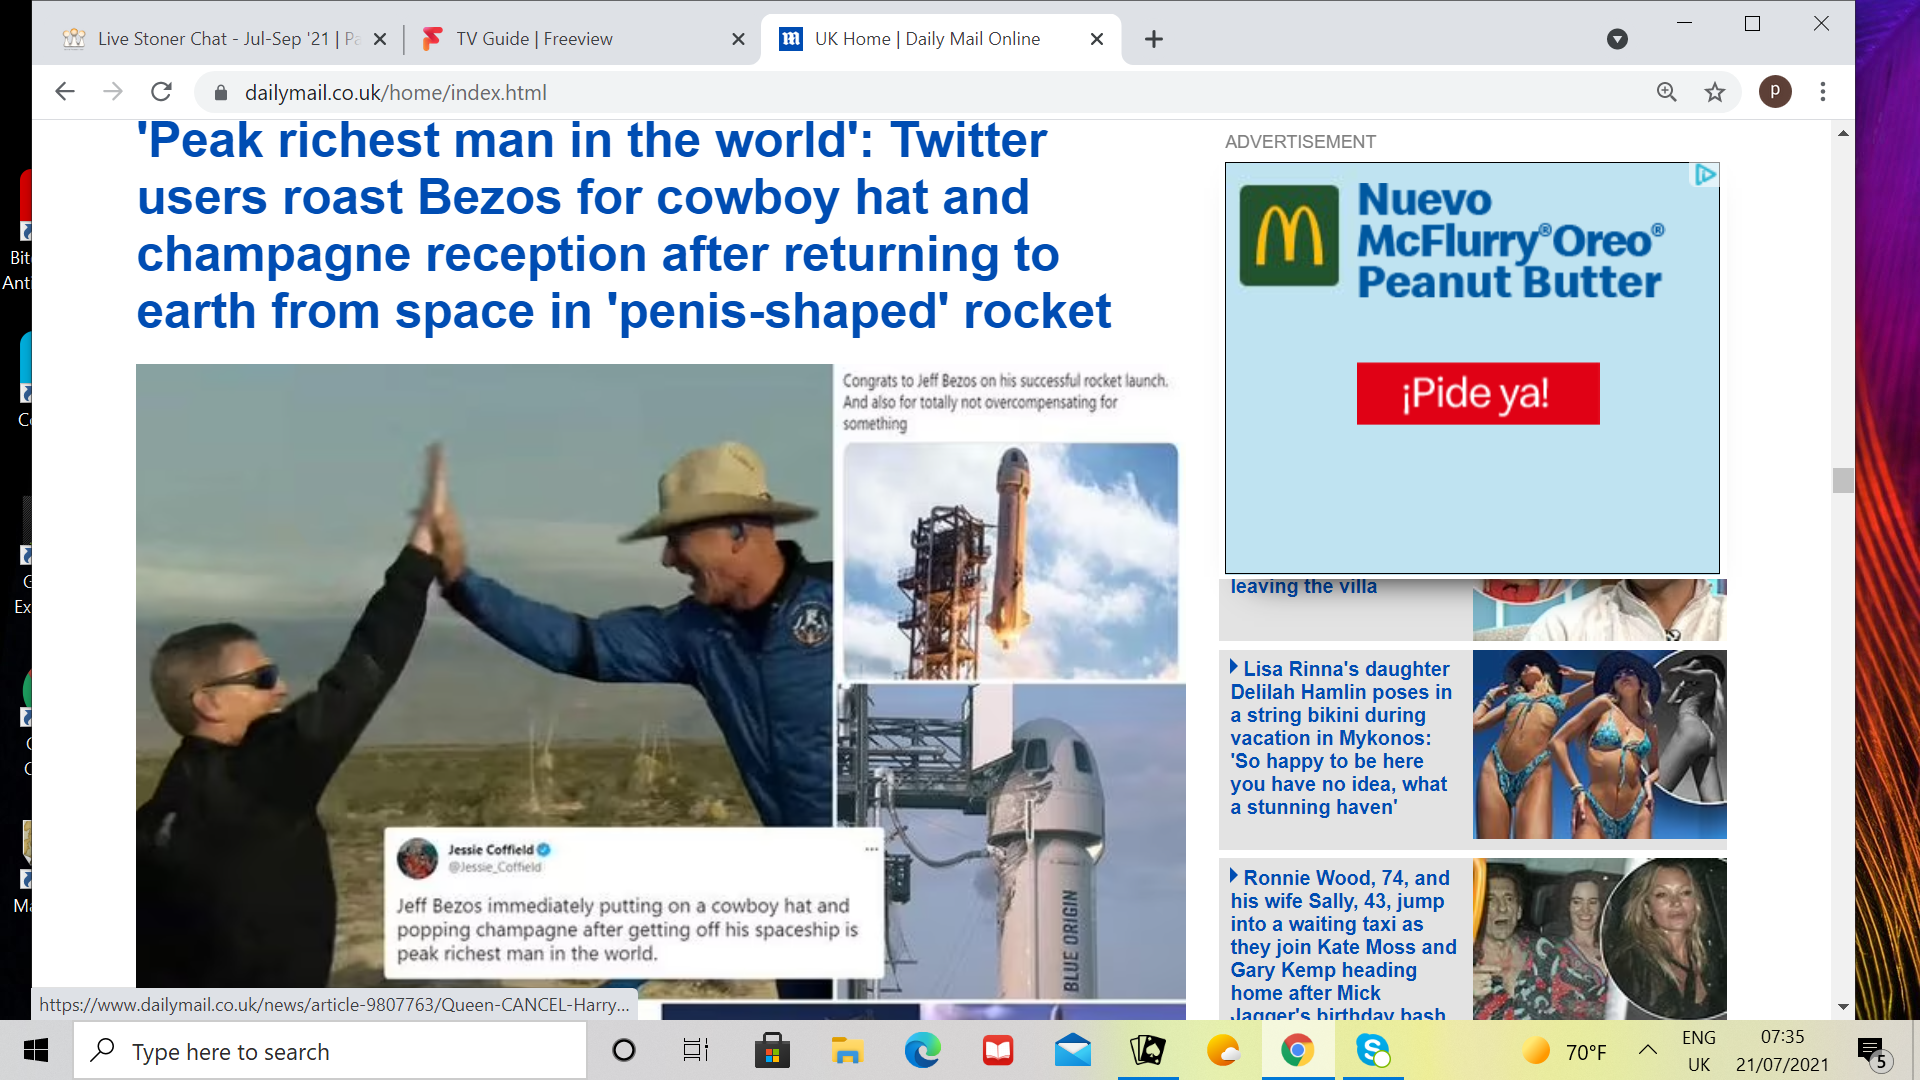Click the ¡Pide ya! ad button

tap(1477, 394)
